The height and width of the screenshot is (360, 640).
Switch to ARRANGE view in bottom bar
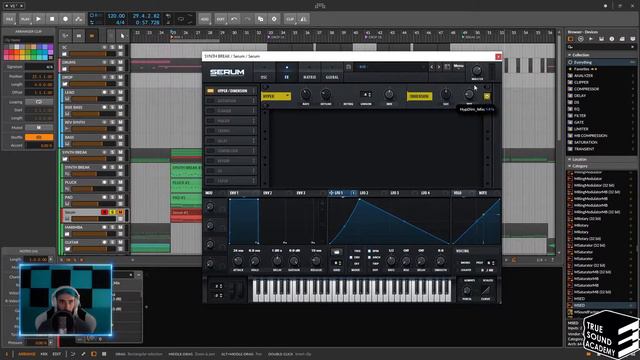pyautogui.click(x=27, y=354)
